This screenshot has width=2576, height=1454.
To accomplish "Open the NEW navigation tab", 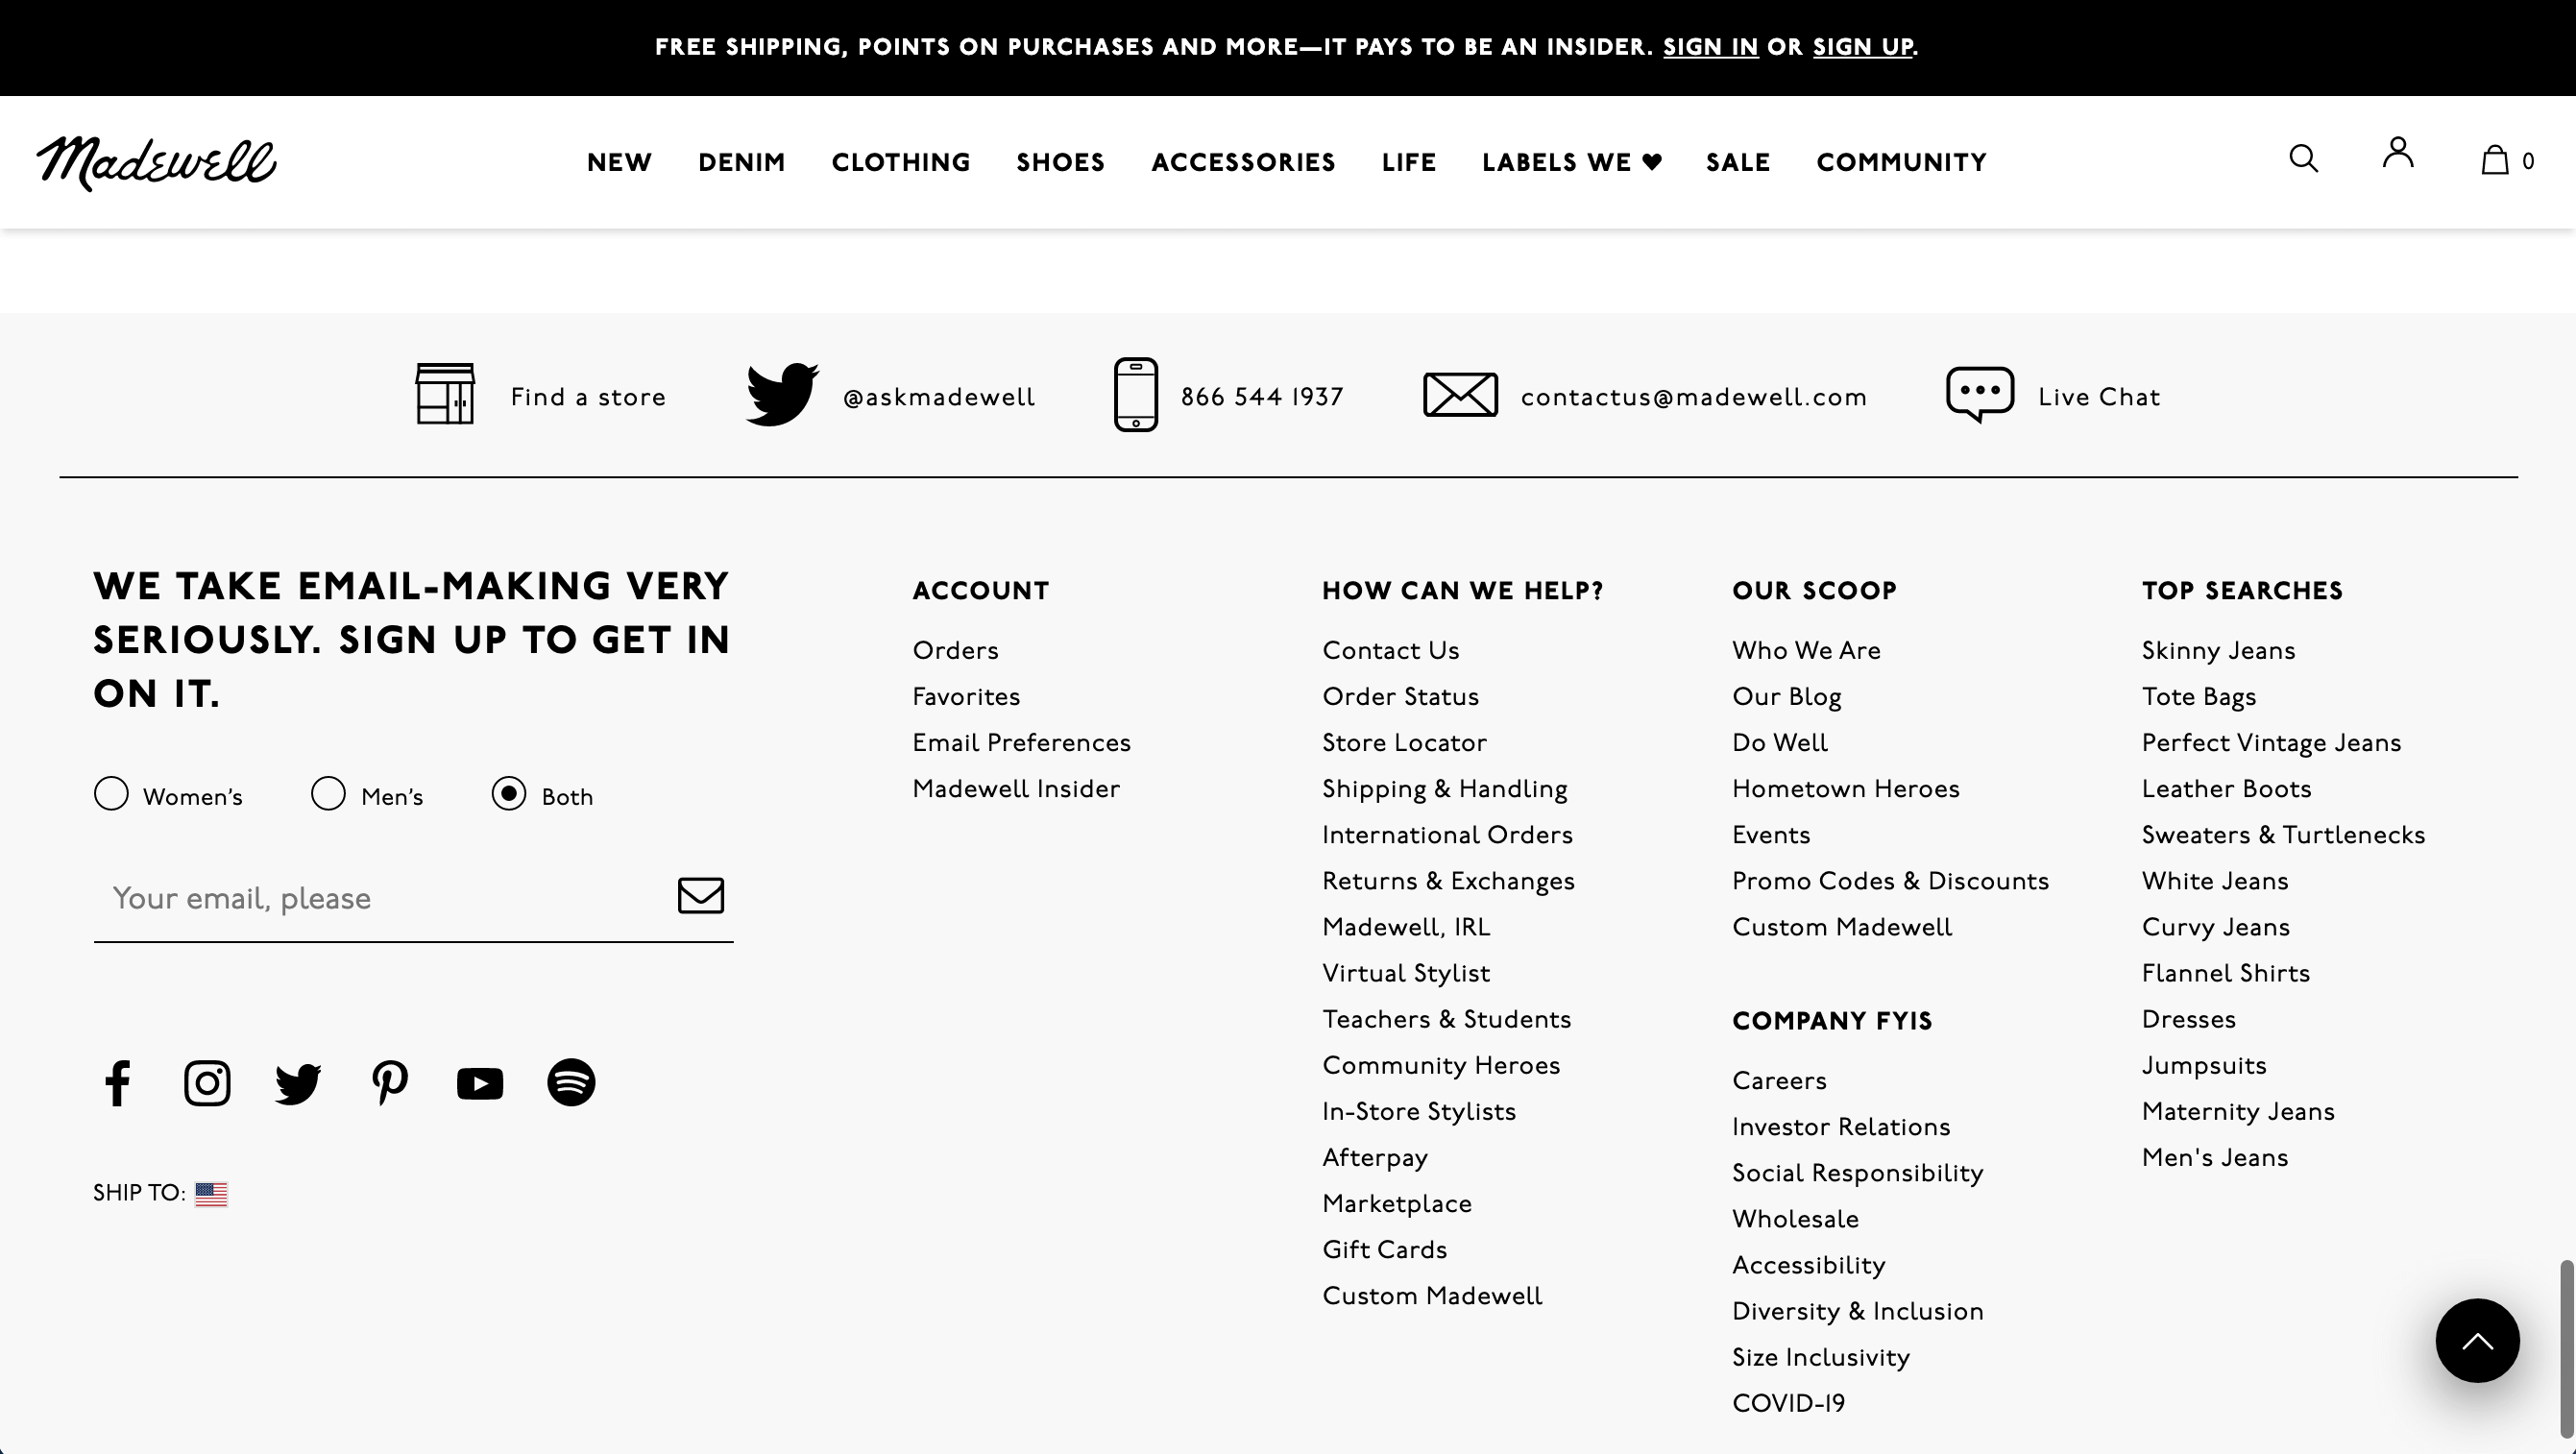I will (620, 162).
